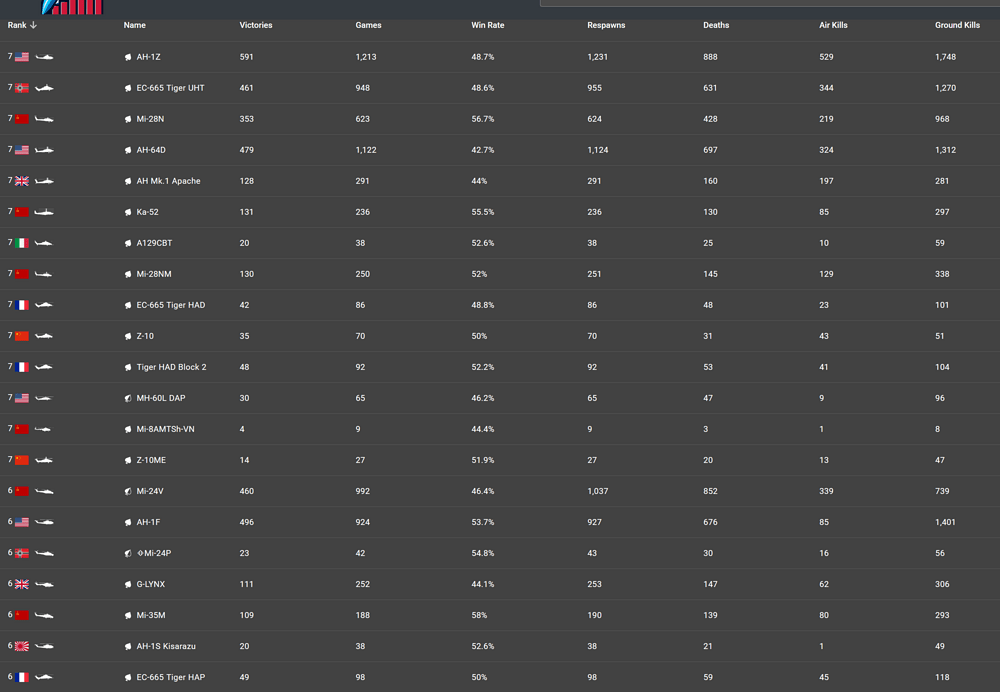Image resolution: width=1000 pixels, height=692 pixels.
Task: Click the Japanese flag in the AH-1S Kisarazu row
Action: click(22, 646)
